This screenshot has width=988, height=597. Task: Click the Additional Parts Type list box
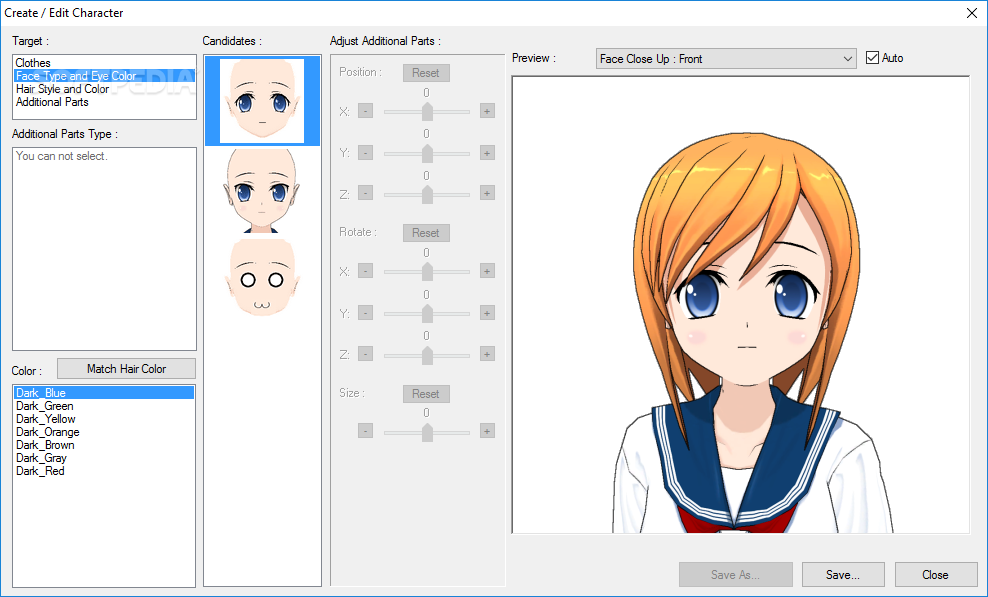[104, 249]
